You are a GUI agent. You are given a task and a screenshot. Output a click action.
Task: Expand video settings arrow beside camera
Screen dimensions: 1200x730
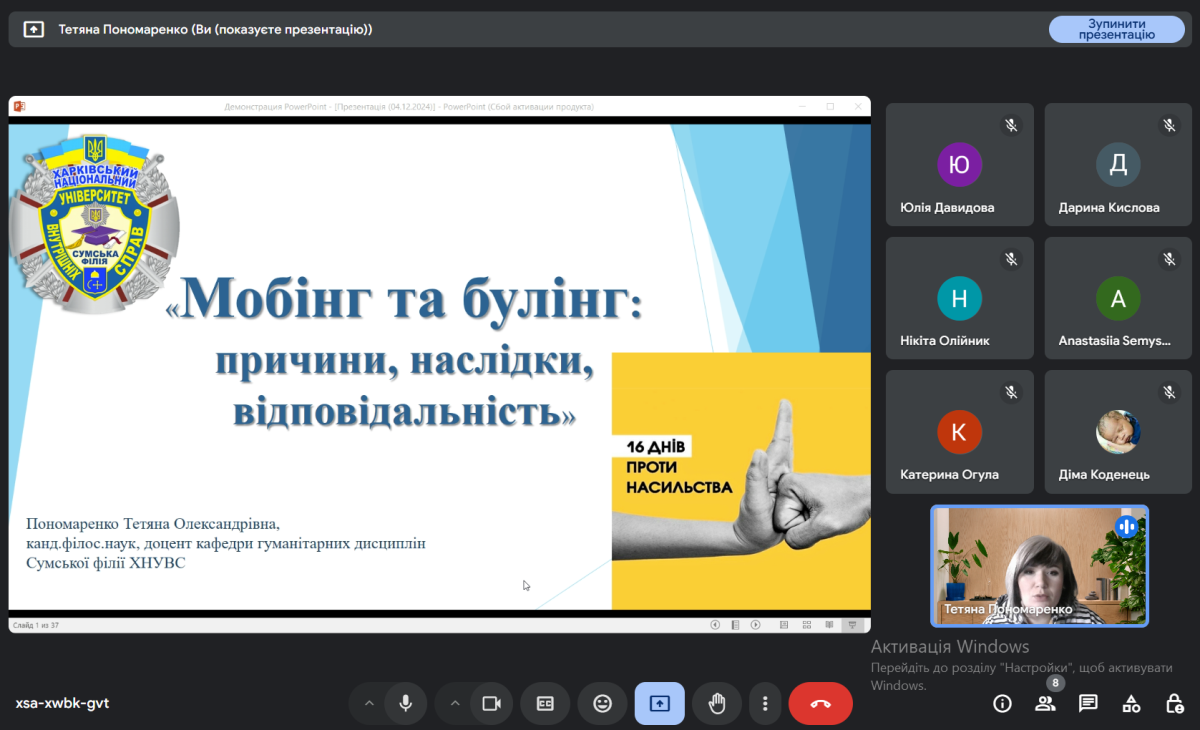tap(455, 703)
